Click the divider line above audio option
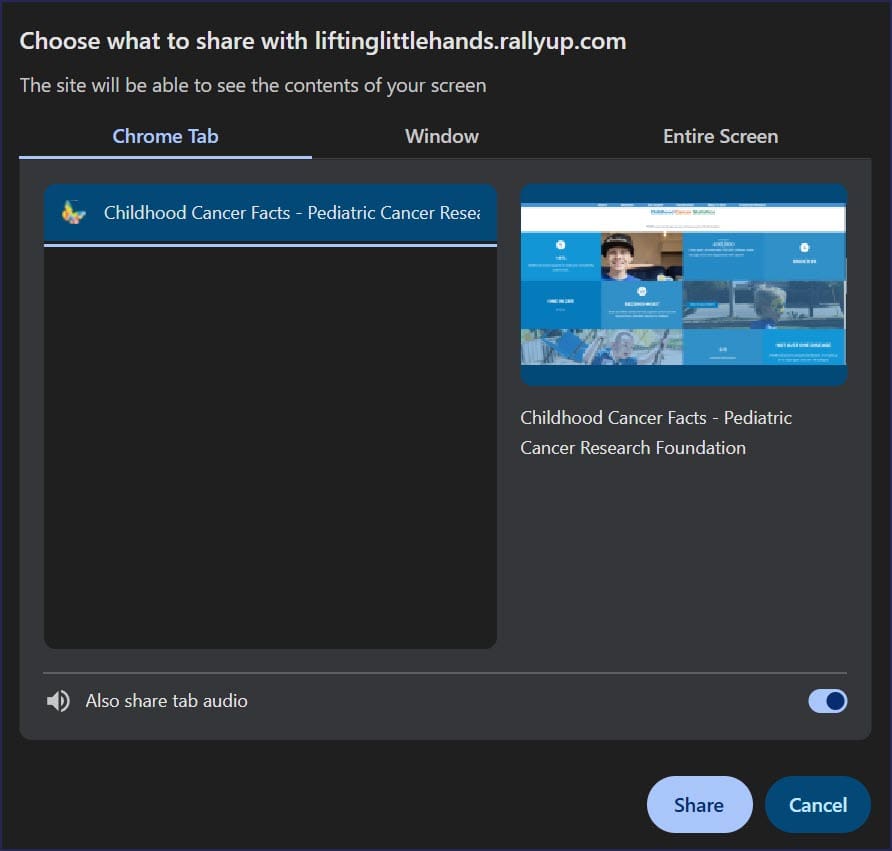This screenshot has width=892, height=851. click(445, 673)
